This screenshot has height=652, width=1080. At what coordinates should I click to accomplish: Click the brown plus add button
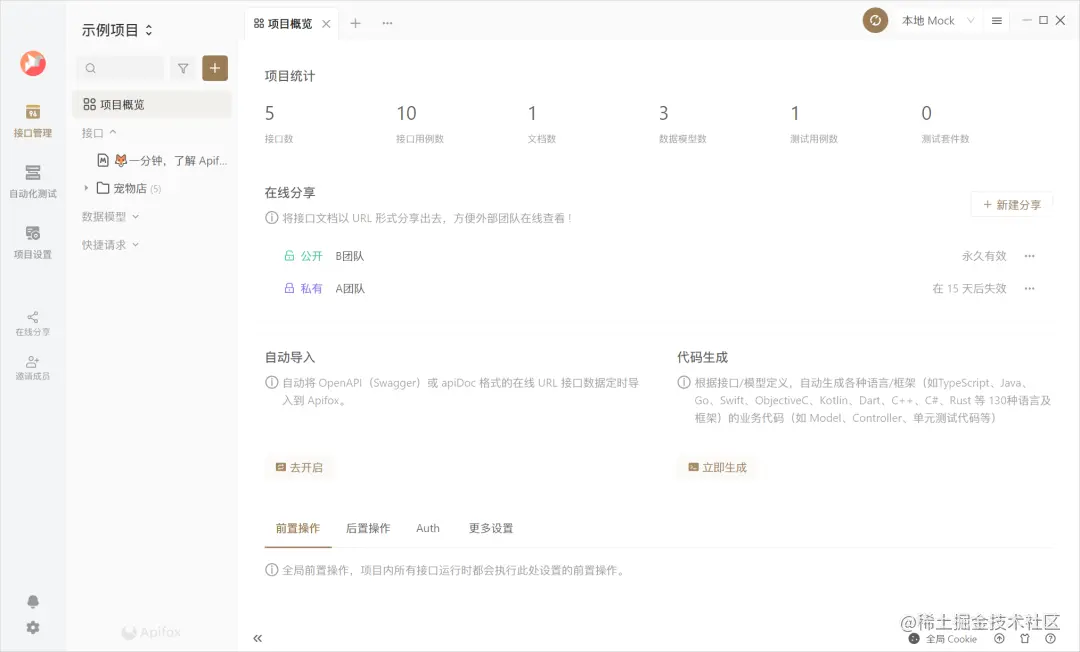click(x=215, y=68)
